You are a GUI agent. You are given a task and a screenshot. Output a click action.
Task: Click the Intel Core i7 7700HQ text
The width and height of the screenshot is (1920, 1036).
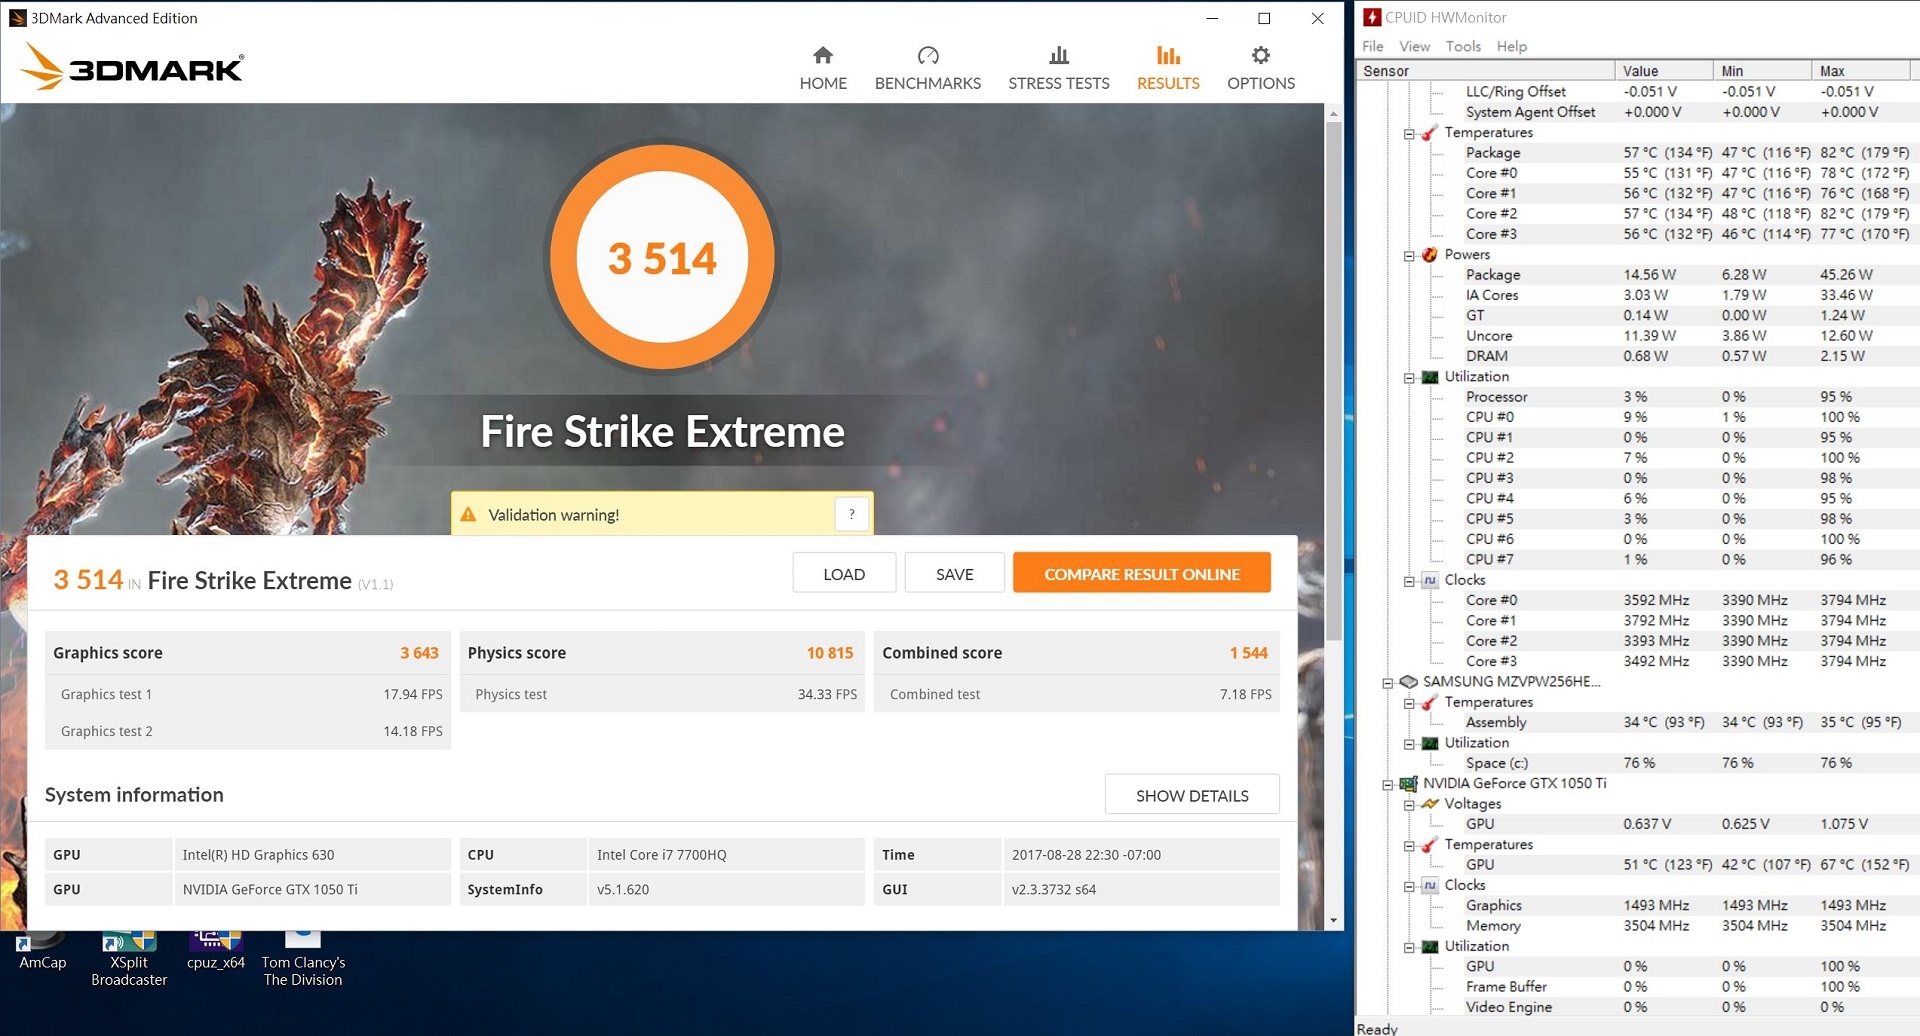(x=662, y=855)
